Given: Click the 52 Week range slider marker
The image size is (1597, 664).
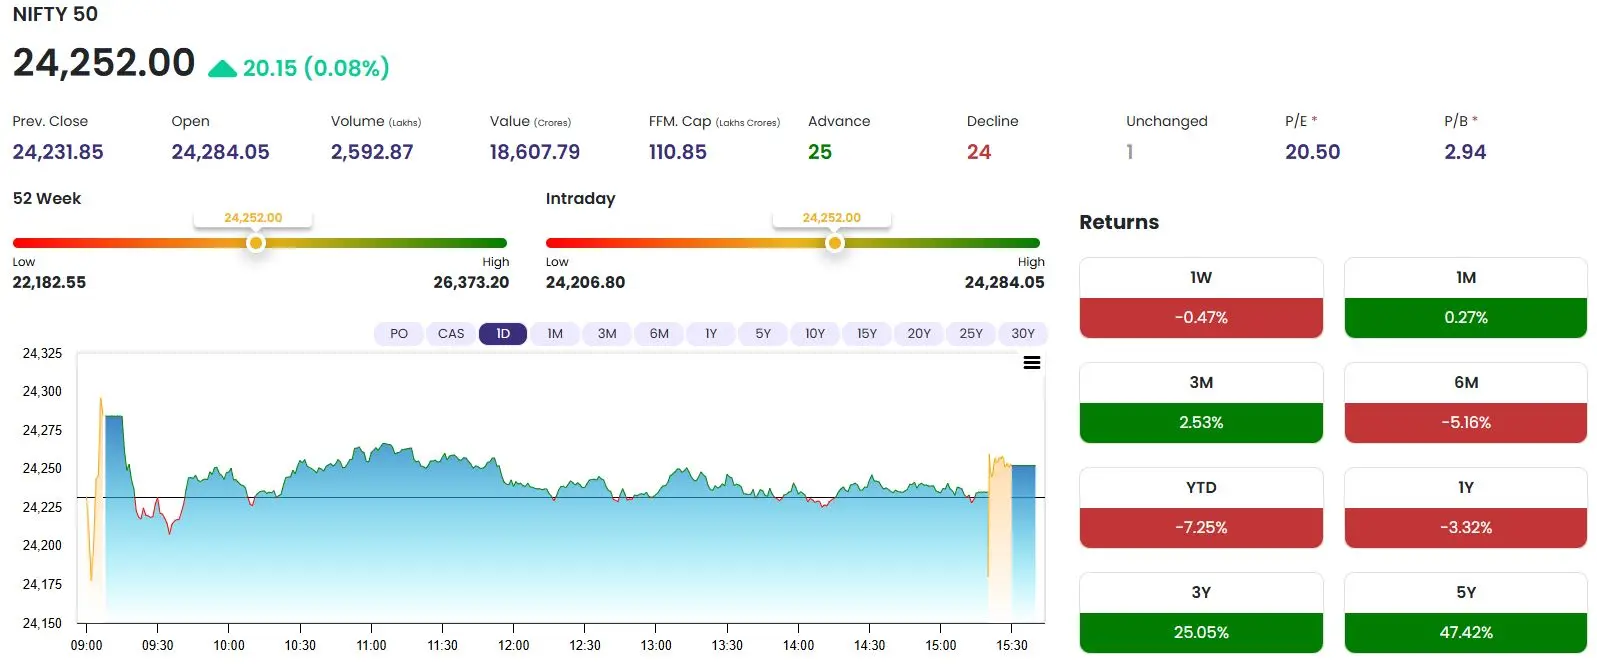Looking at the screenshot, I should [256, 243].
